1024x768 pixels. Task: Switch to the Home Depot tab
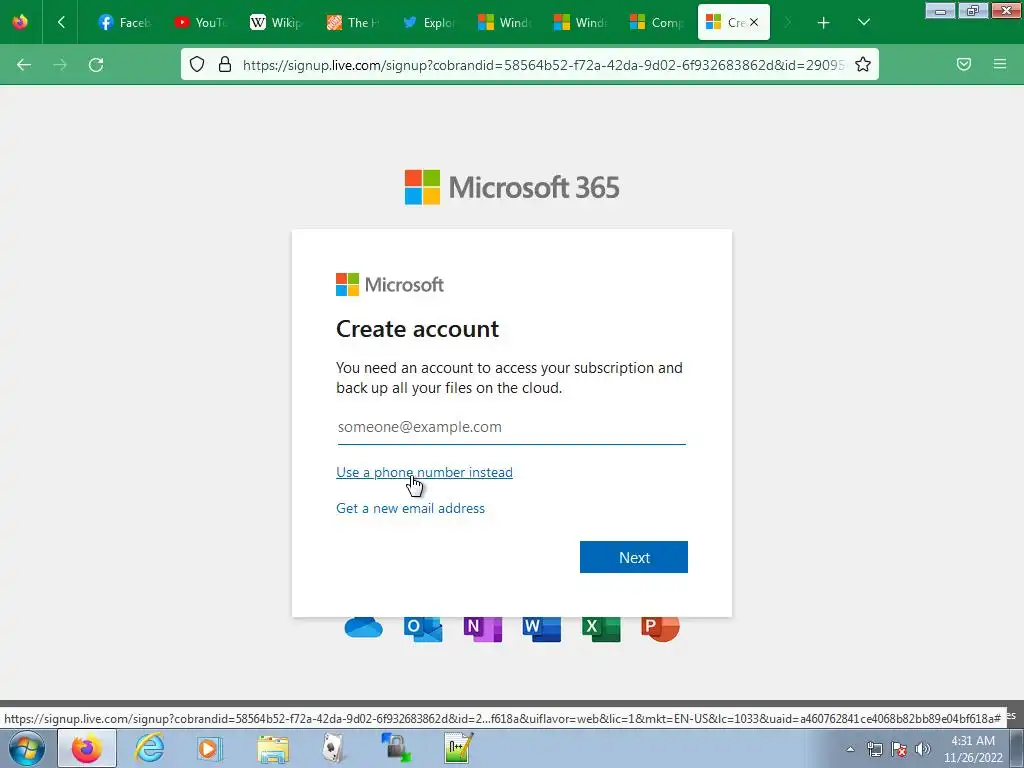pyautogui.click(x=352, y=22)
